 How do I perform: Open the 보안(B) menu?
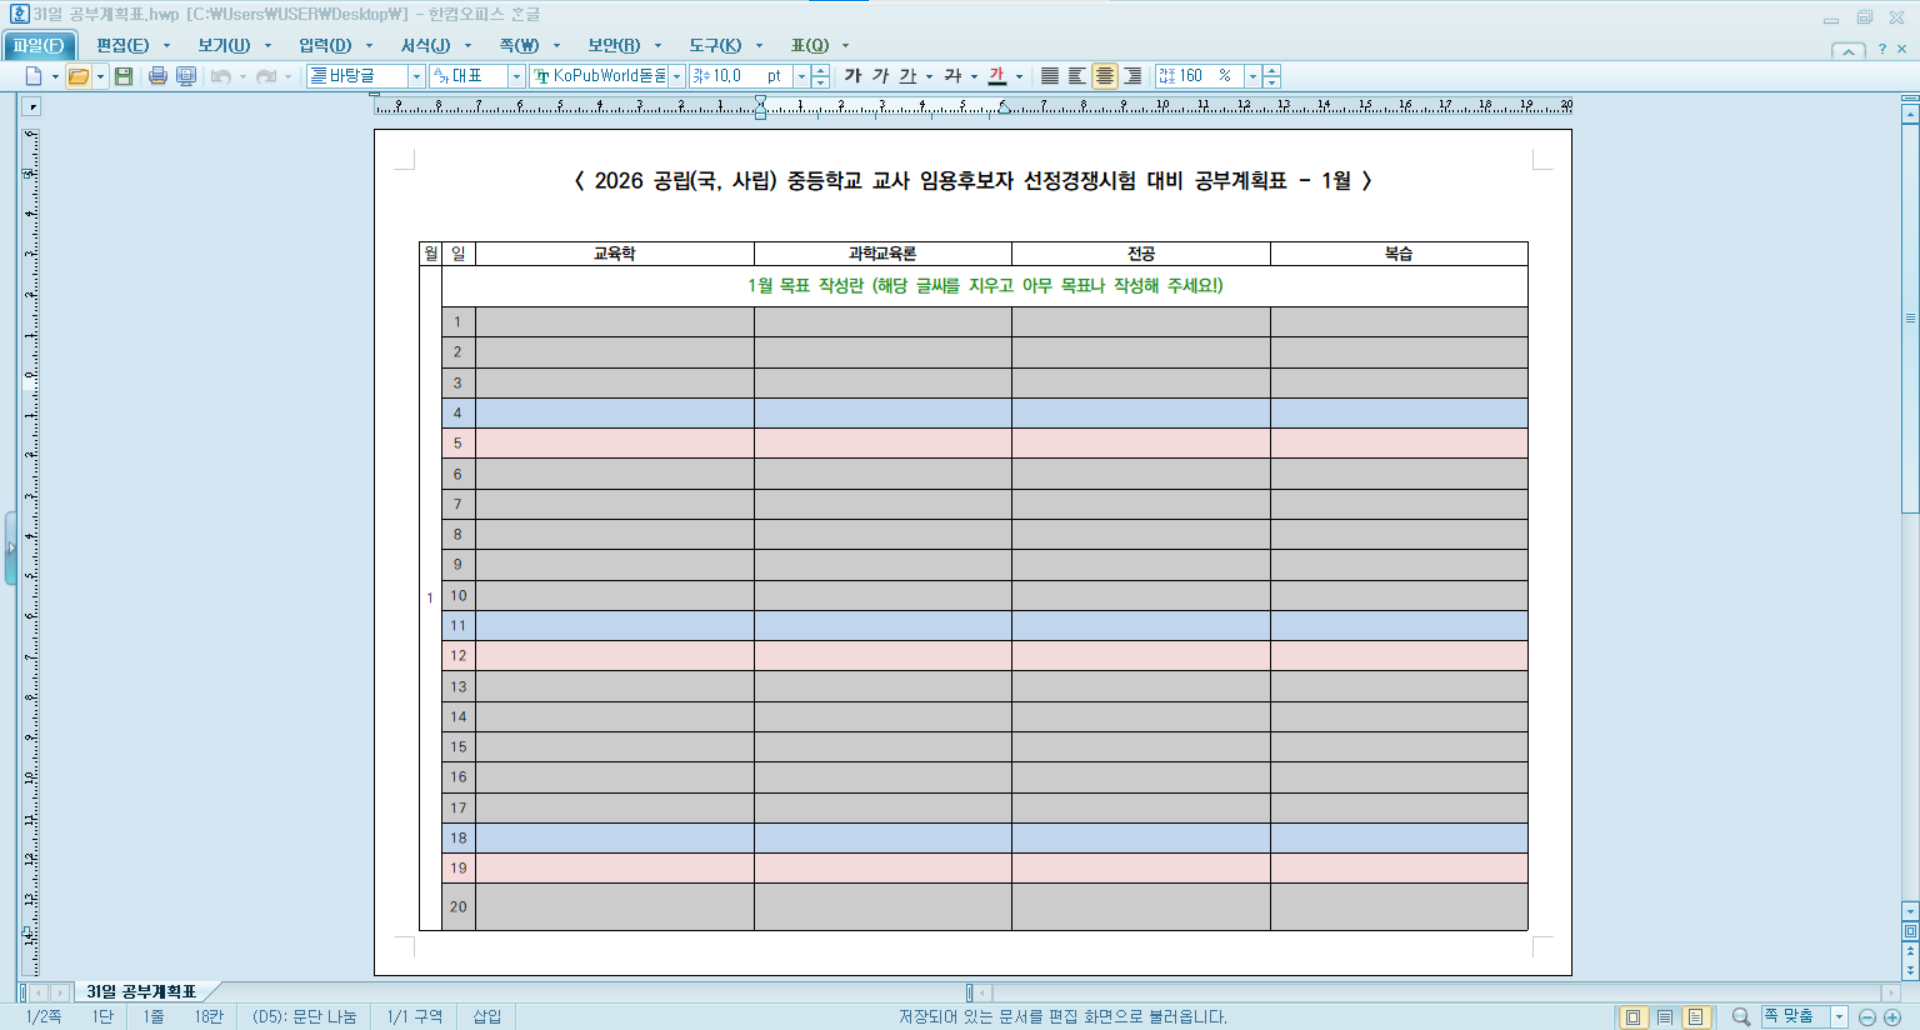pyautogui.click(x=614, y=45)
